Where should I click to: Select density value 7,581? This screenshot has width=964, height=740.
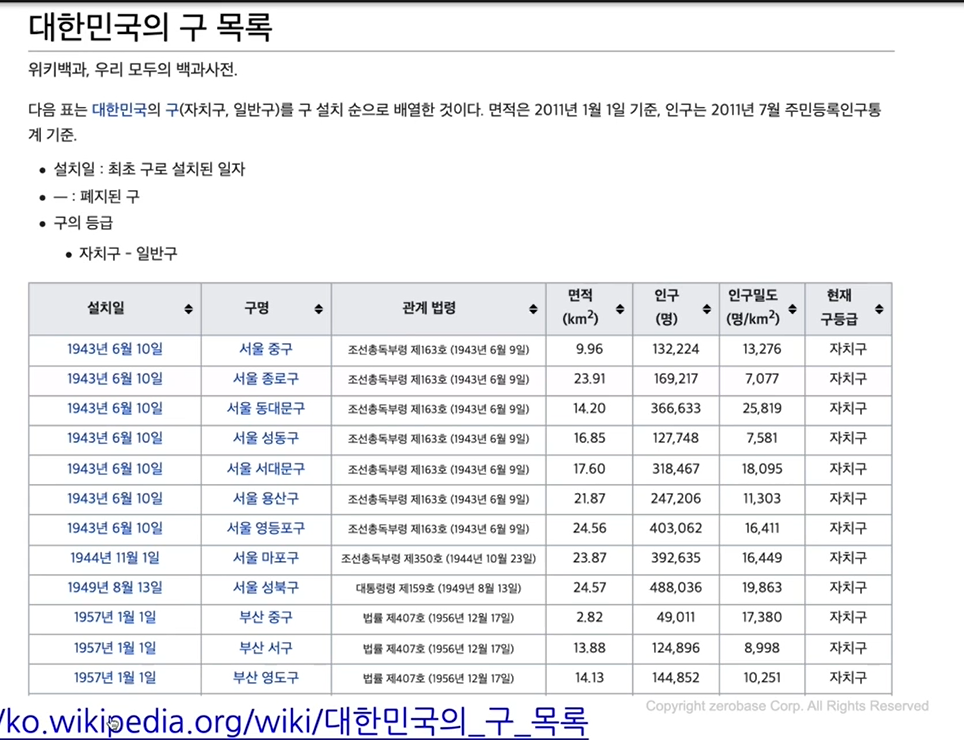(x=762, y=438)
